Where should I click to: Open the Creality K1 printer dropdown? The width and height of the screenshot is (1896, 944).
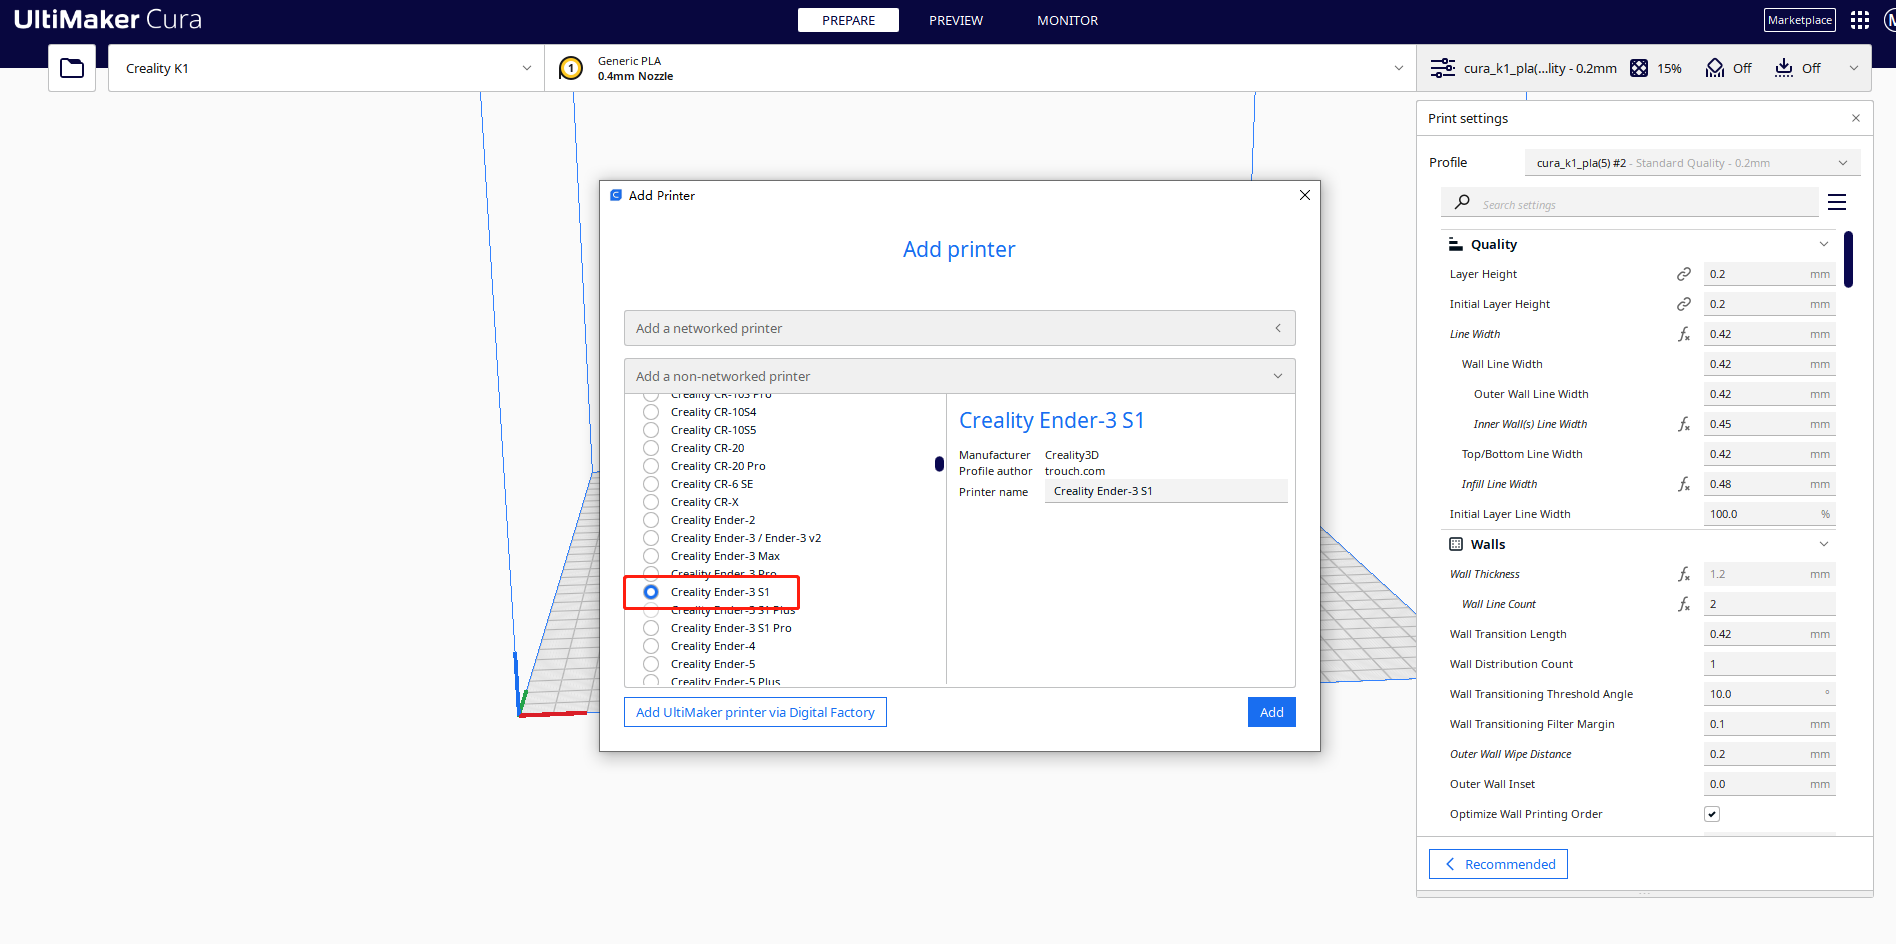(327, 68)
